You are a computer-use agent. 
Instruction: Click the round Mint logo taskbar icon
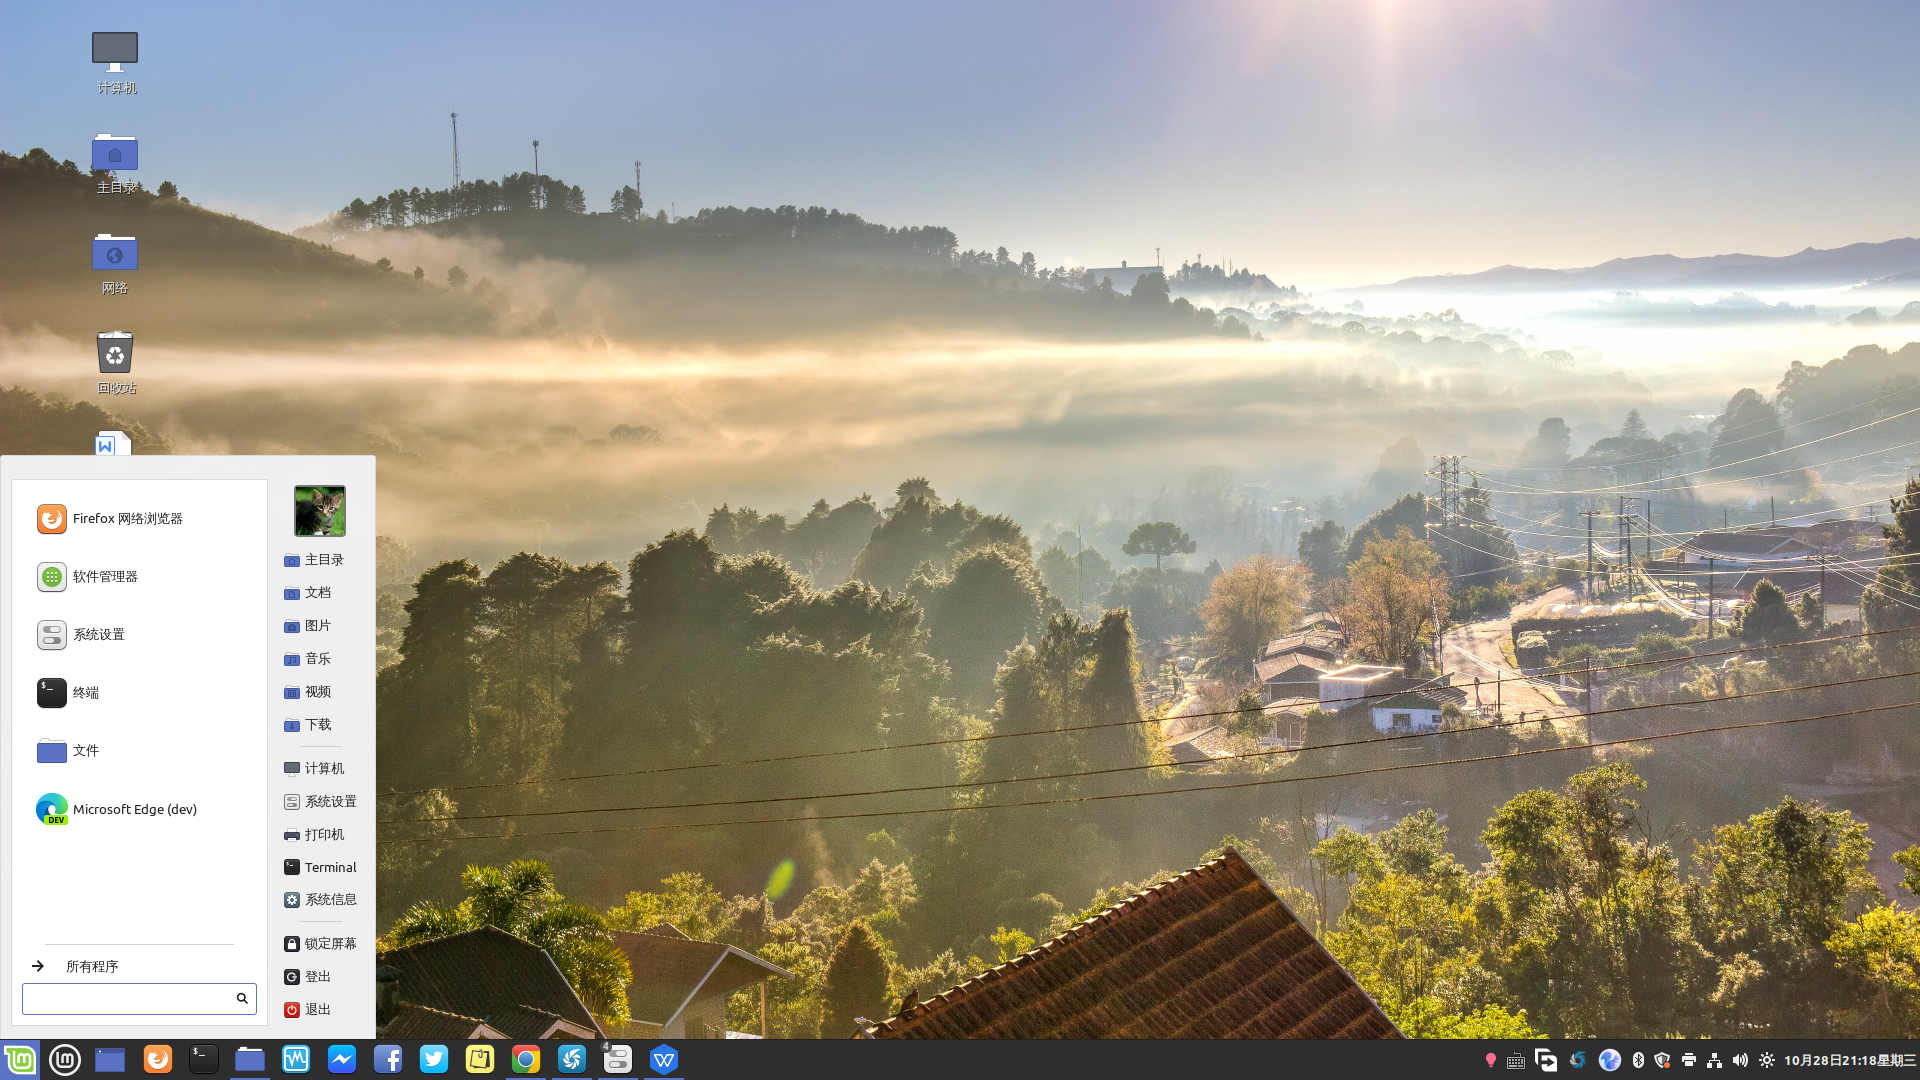(x=65, y=1060)
